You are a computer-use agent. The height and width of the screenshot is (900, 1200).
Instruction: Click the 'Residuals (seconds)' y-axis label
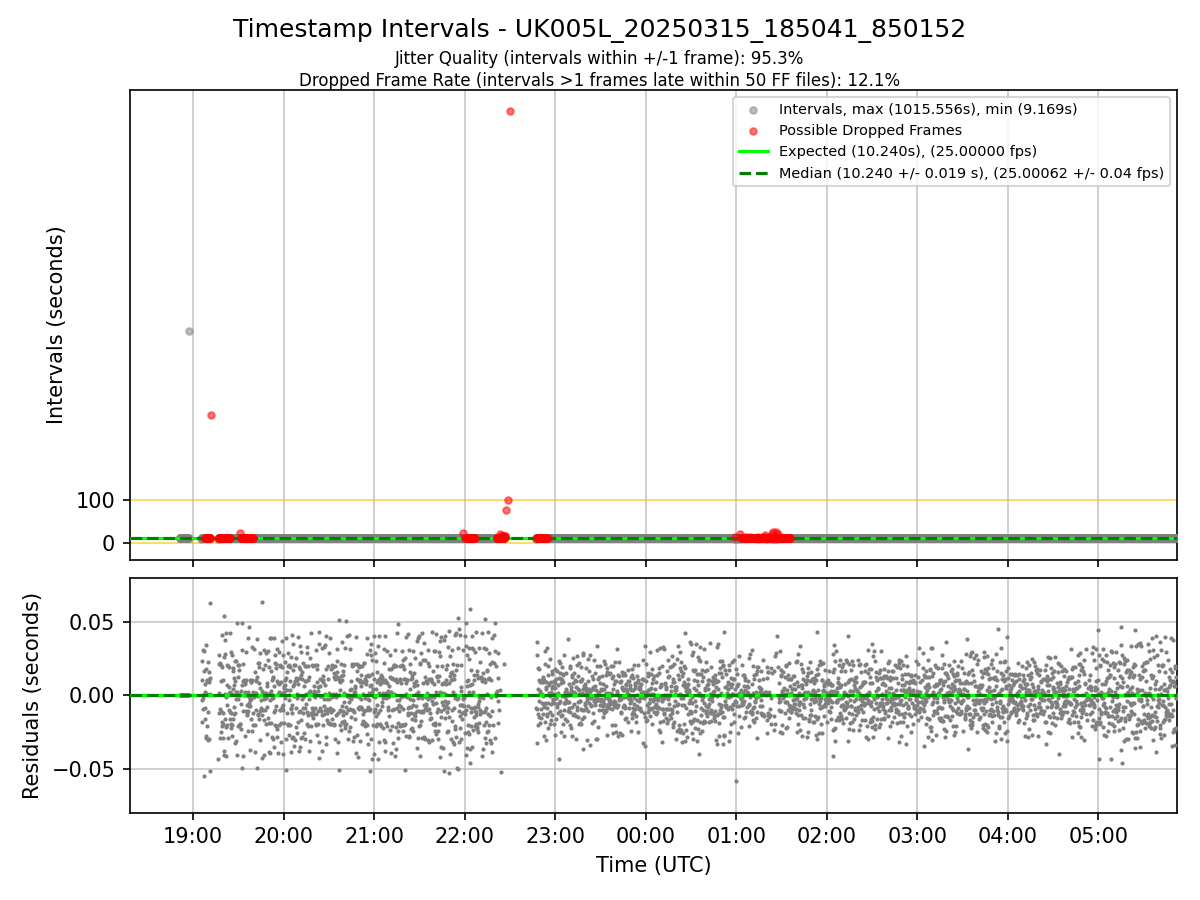click(32, 696)
